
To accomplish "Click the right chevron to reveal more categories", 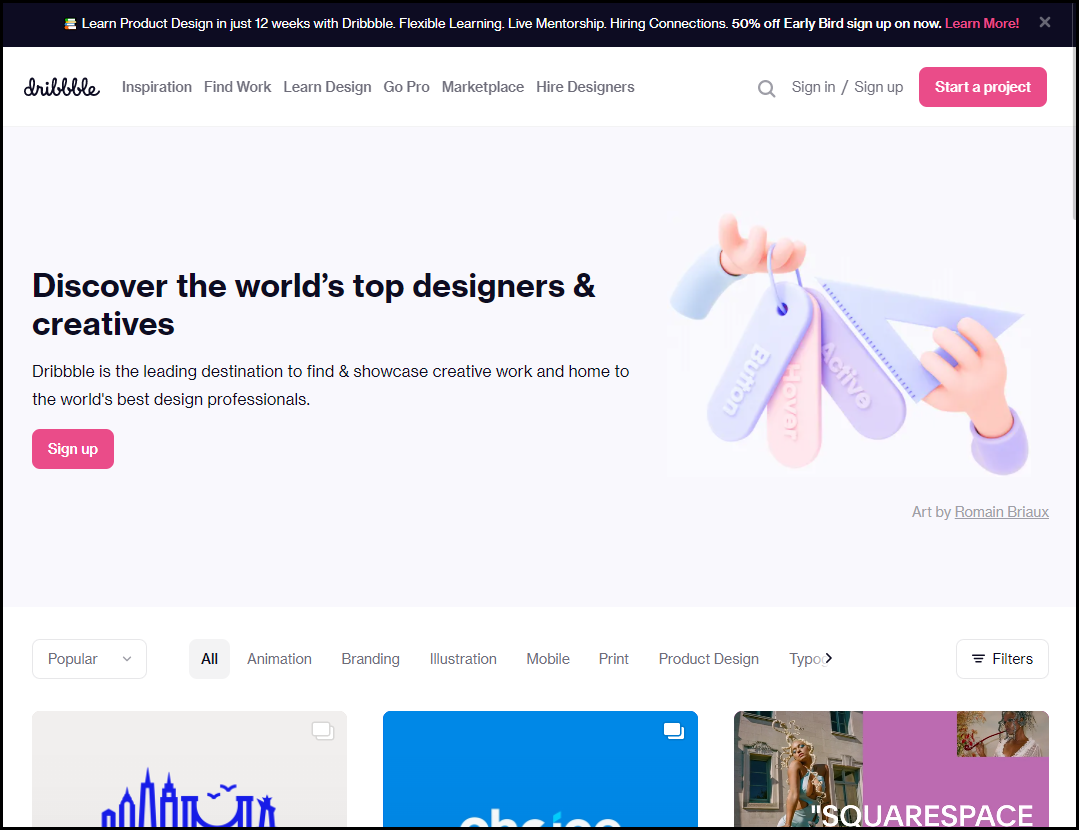I will (827, 659).
